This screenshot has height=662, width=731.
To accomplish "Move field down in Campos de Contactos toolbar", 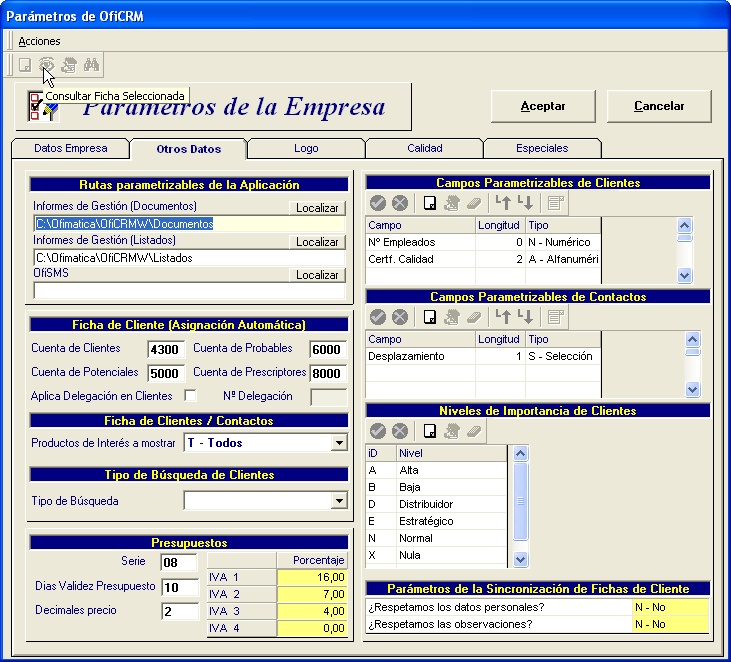I will coord(525,317).
